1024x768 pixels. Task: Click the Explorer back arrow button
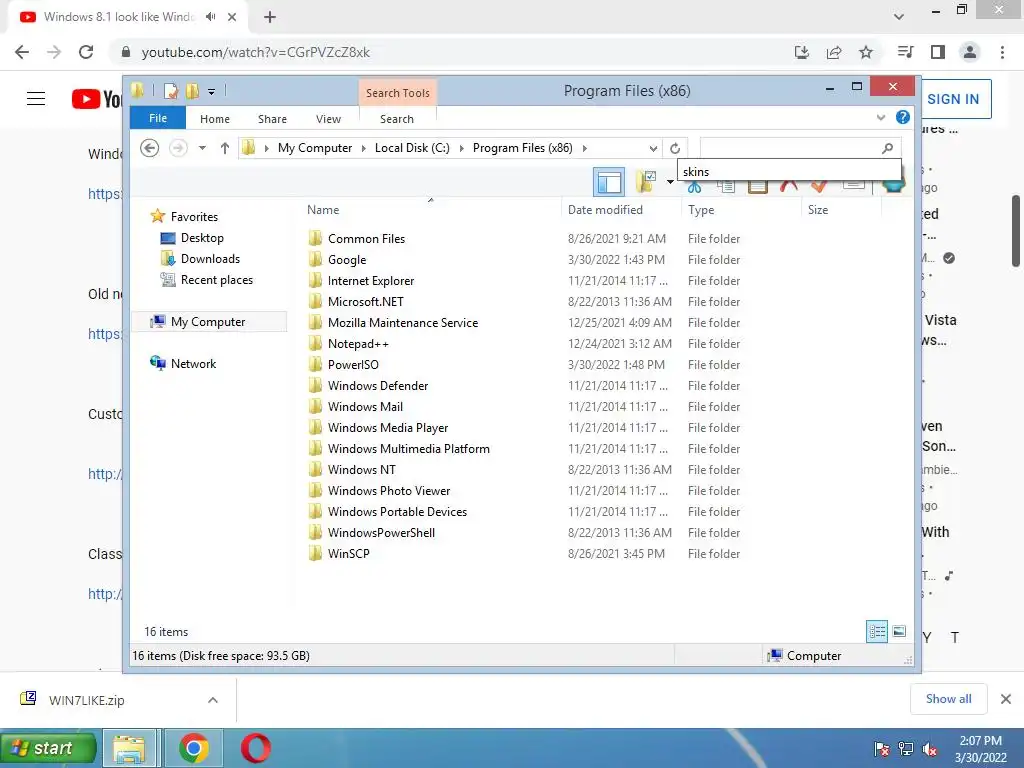point(150,148)
